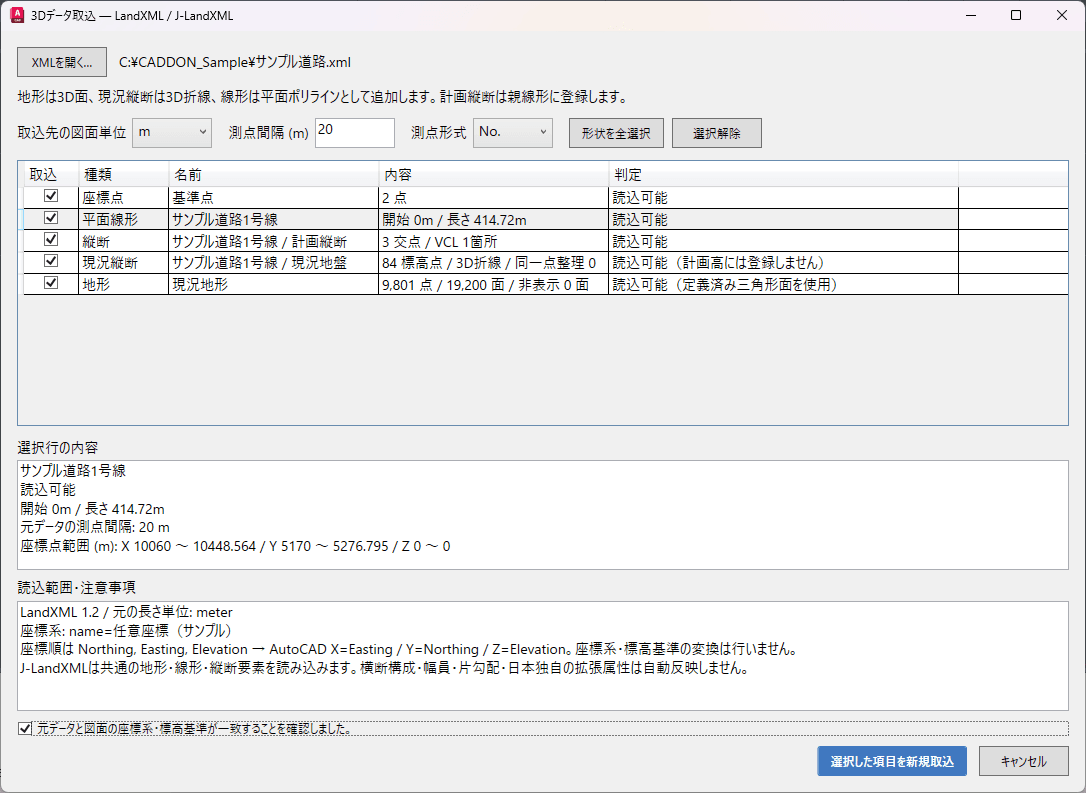
Task: Click the 取込 column header
Action: [51, 175]
